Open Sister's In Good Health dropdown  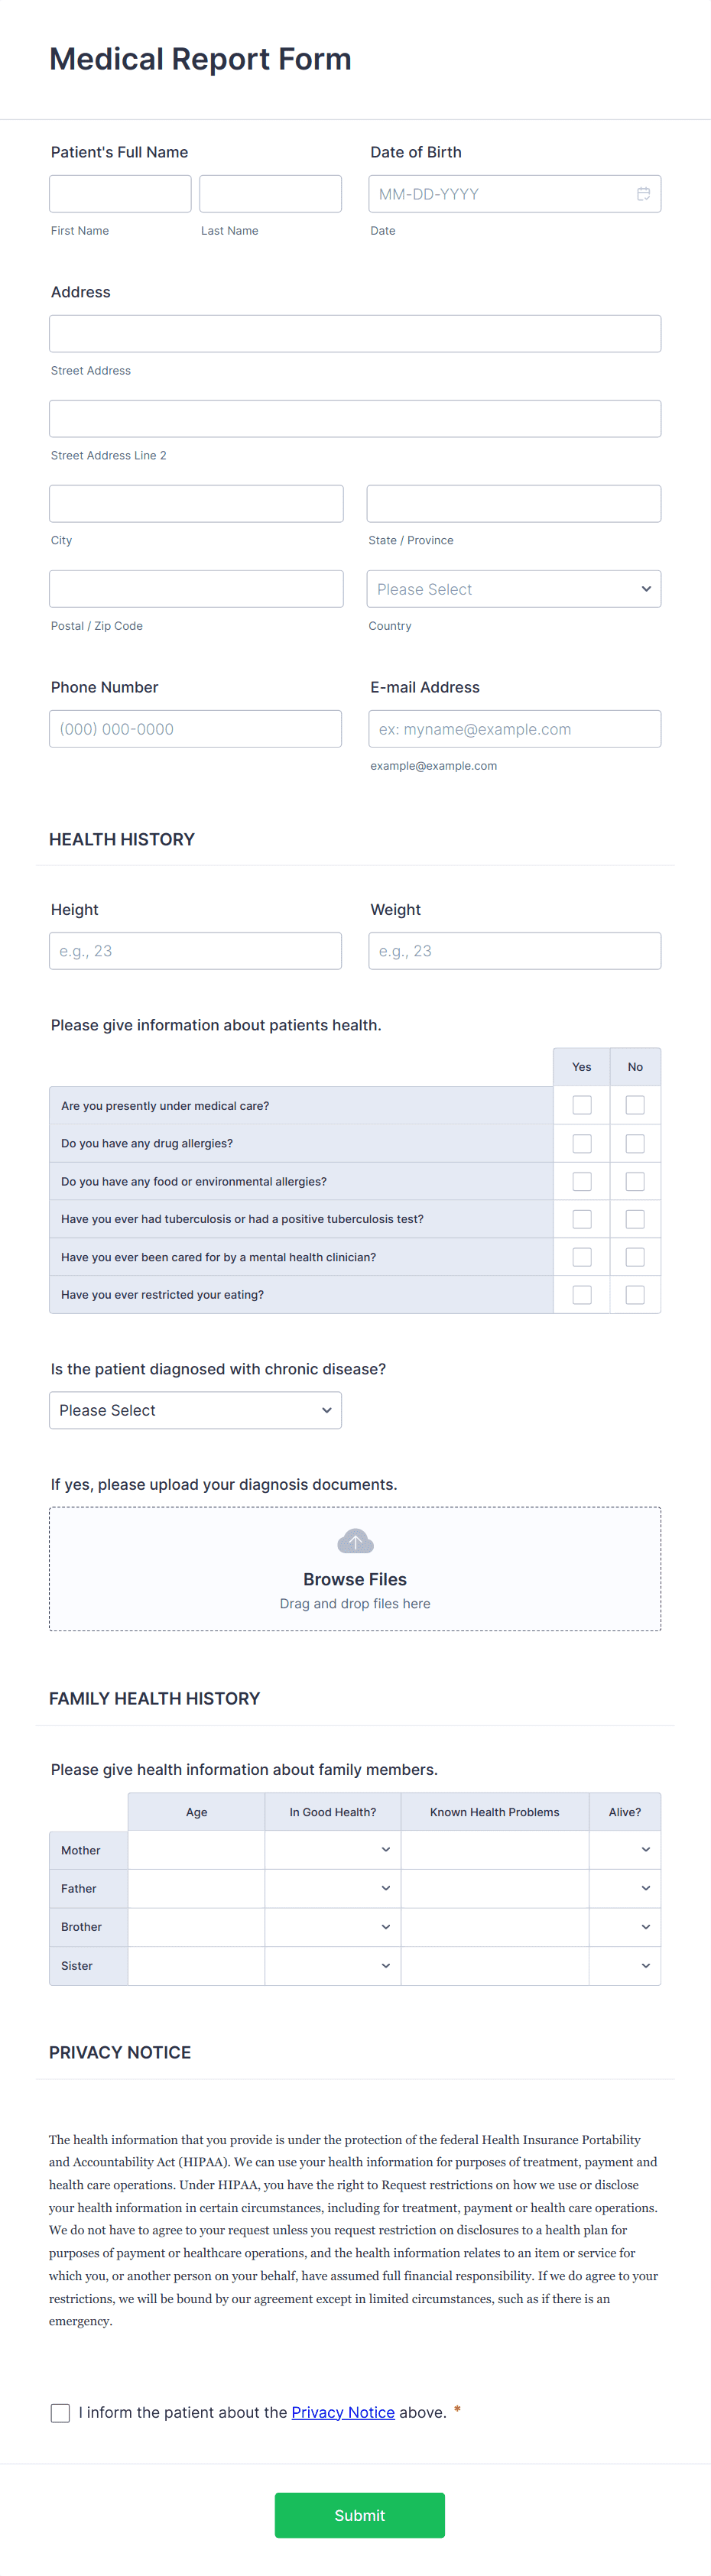coord(333,1965)
